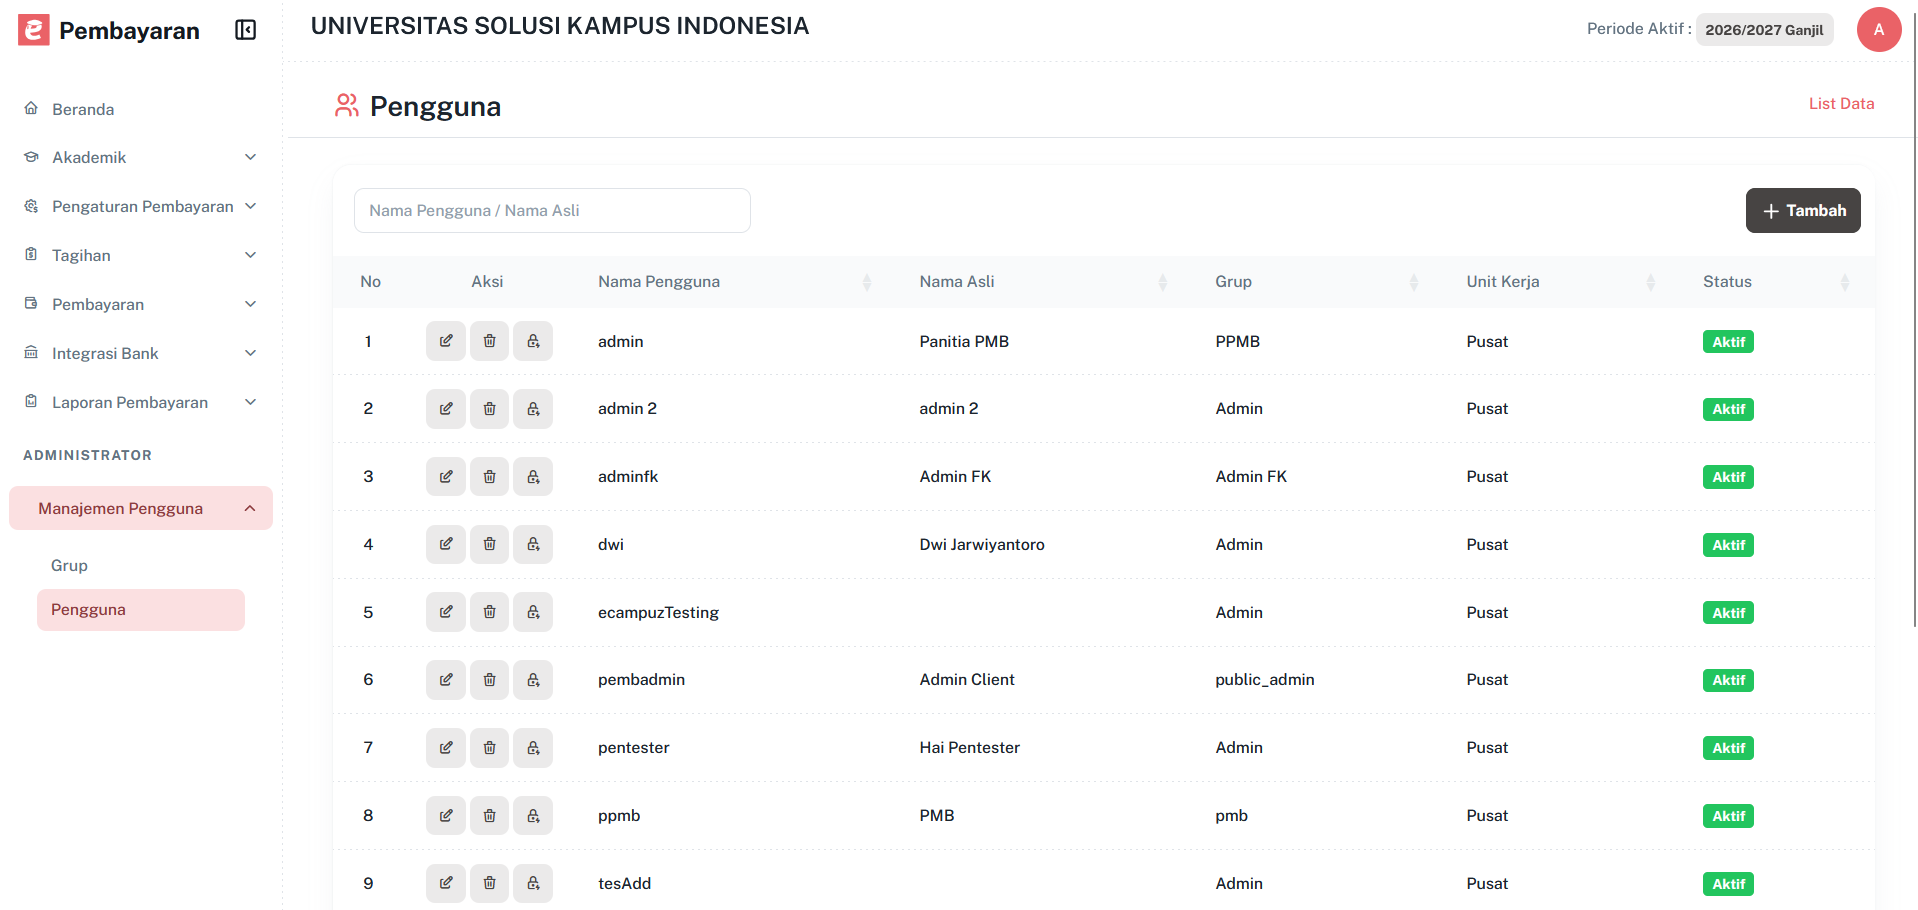This screenshot has width=1918, height=910.
Task: Edit the pentester user
Action: tap(446, 748)
